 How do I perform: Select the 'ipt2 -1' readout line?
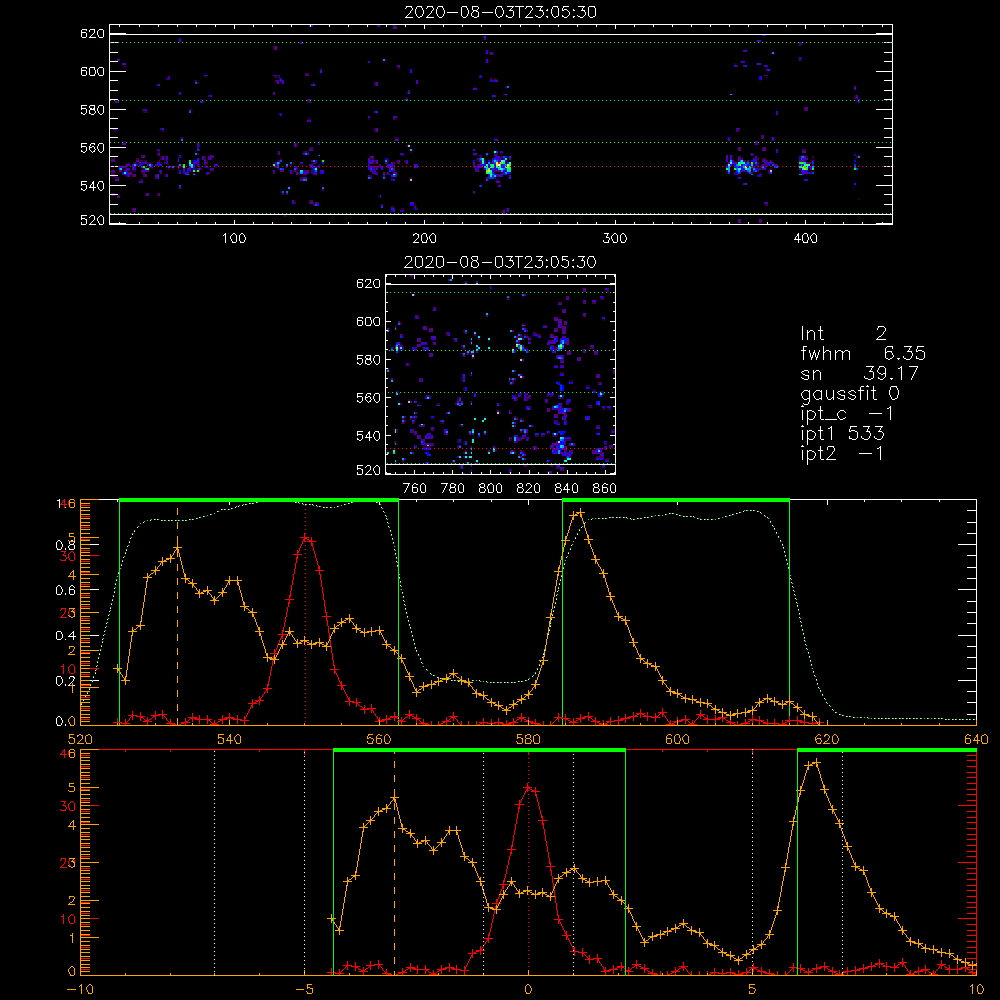[841, 453]
